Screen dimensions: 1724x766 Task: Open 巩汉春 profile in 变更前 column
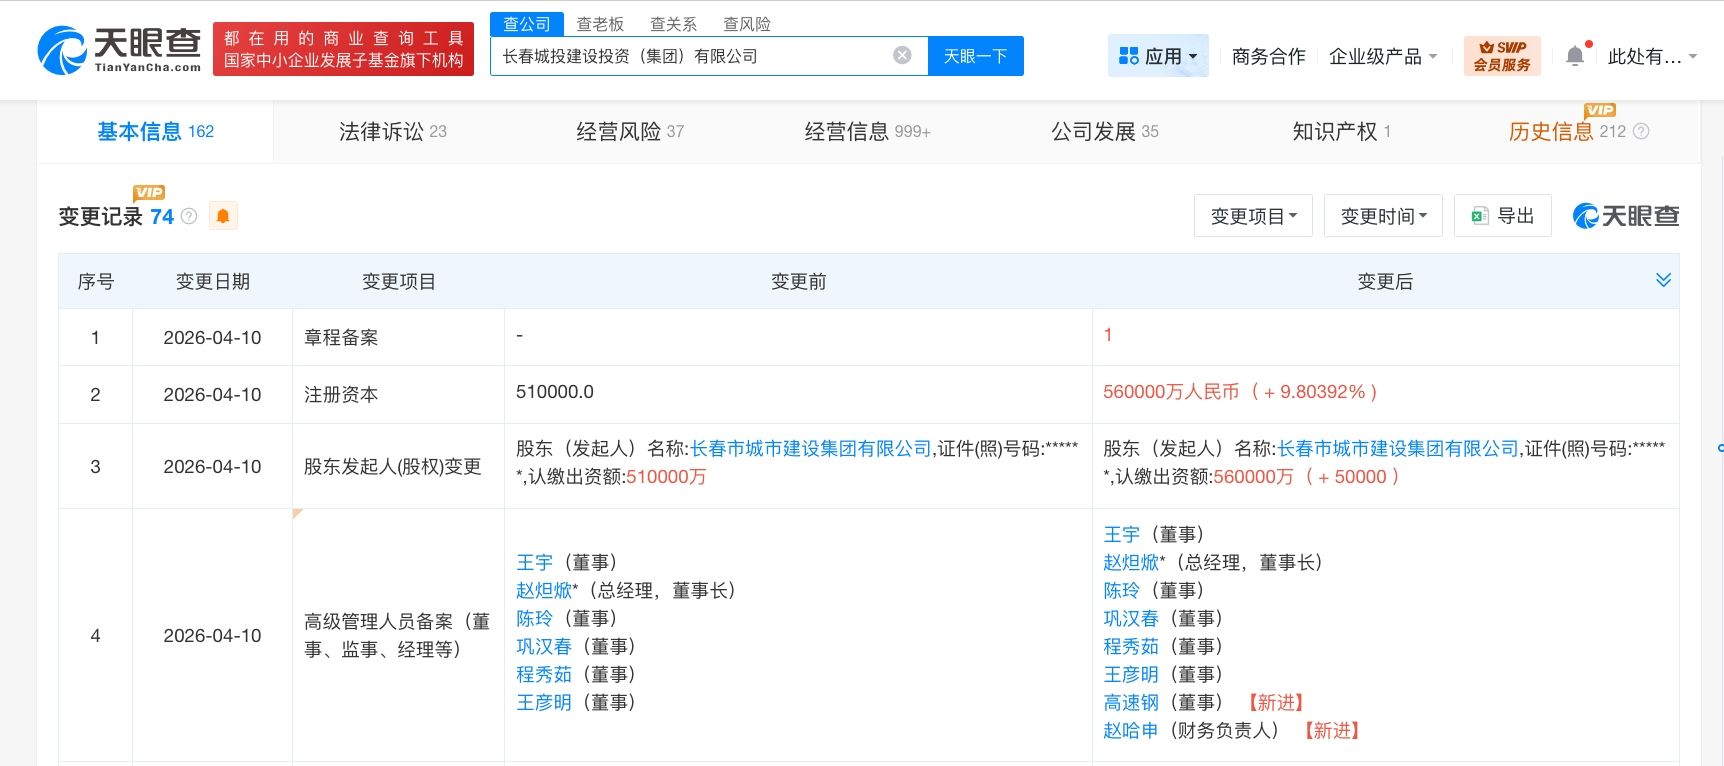[x=544, y=646]
